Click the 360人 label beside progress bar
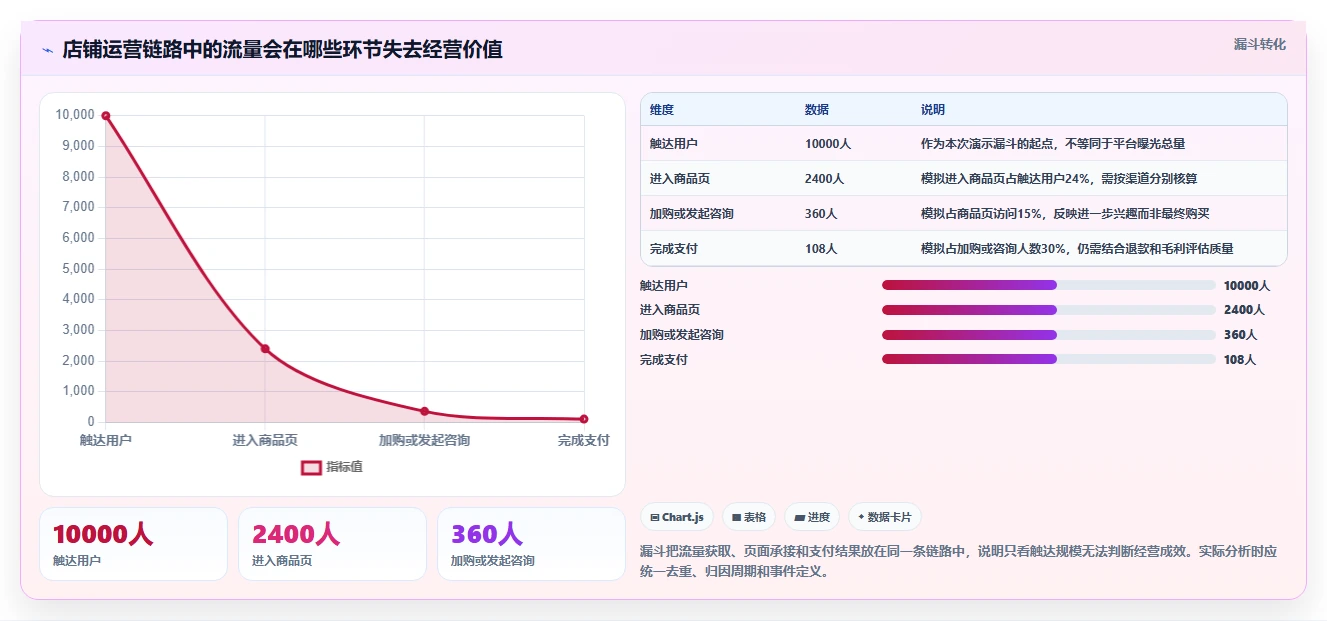Screen dimensions: 1327x621 (1240, 335)
